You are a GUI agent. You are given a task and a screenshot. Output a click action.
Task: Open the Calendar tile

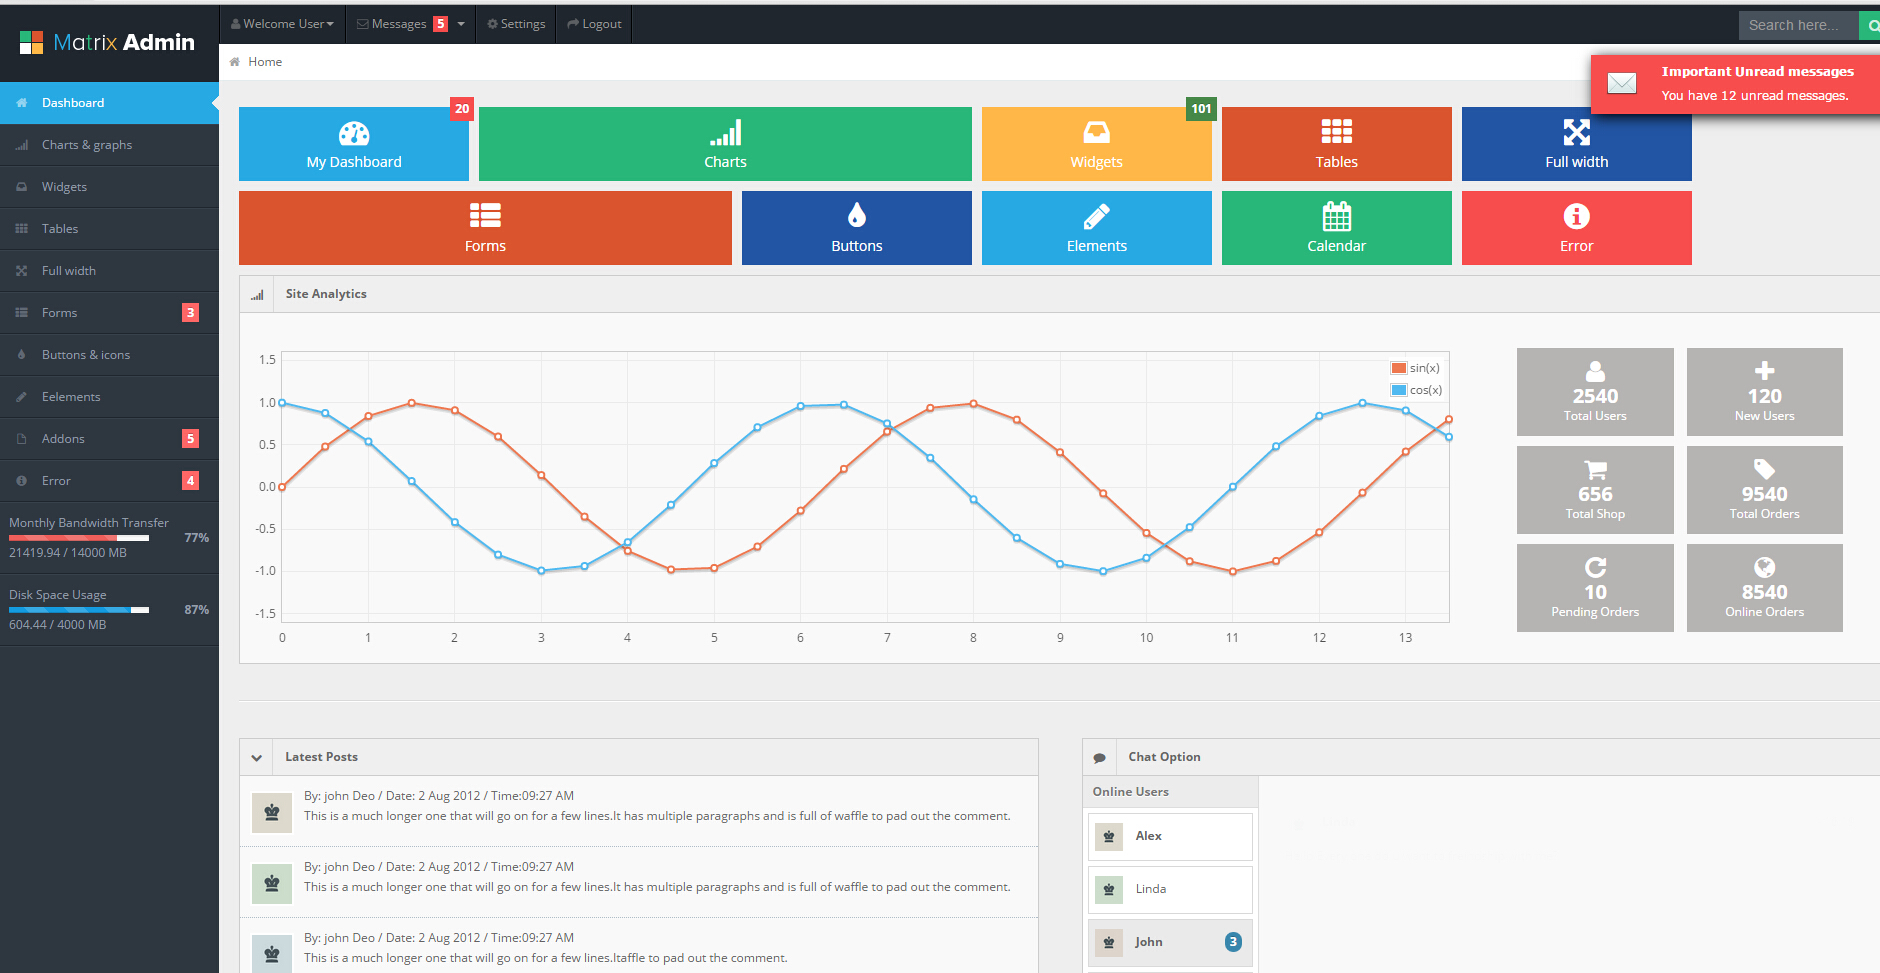pyautogui.click(x=1337, y=228)
